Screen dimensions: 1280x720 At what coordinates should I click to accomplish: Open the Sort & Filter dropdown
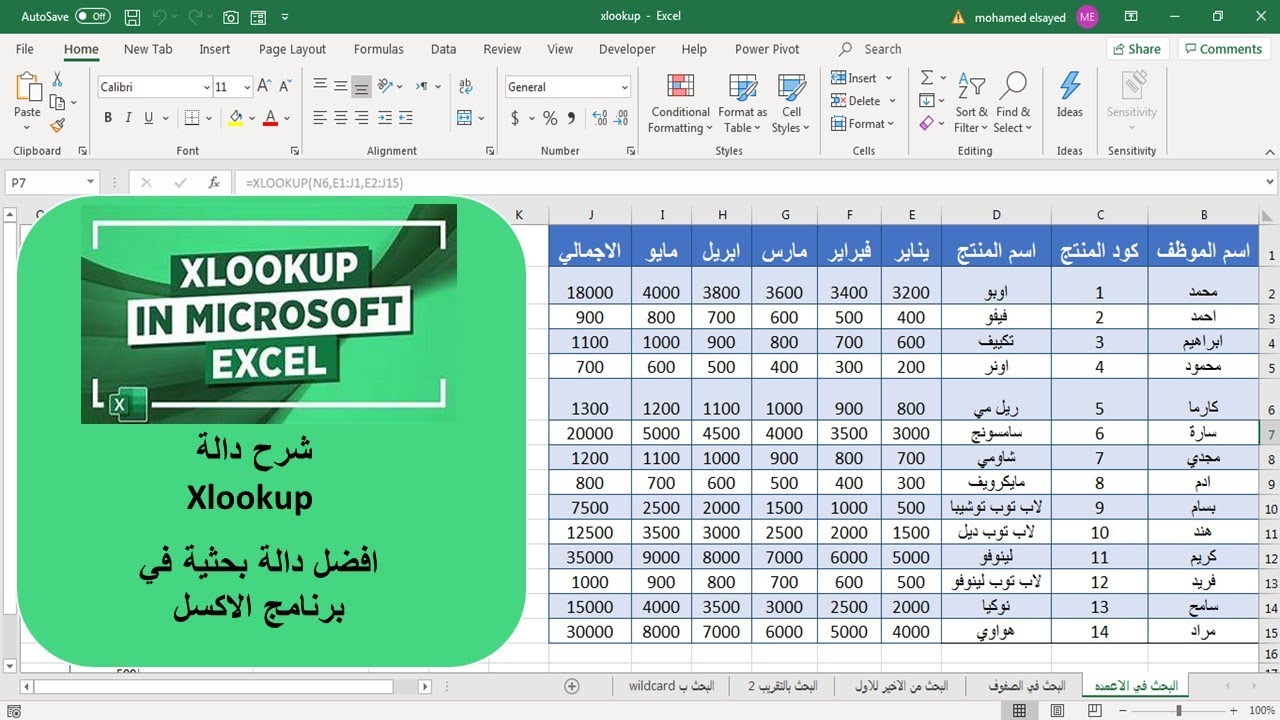point(971,103)
